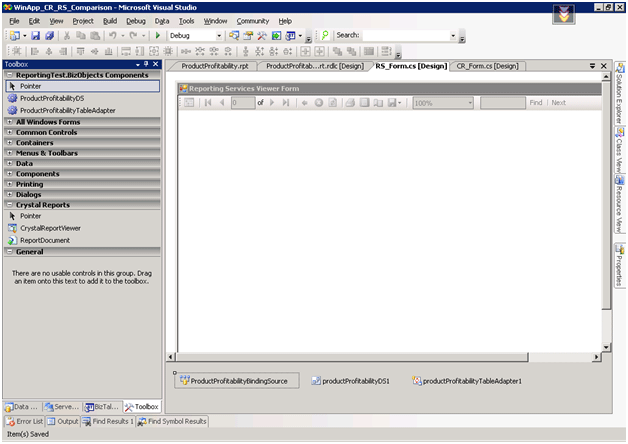Switch to CR_Form.cs [Design] tab

coord(487,66)
